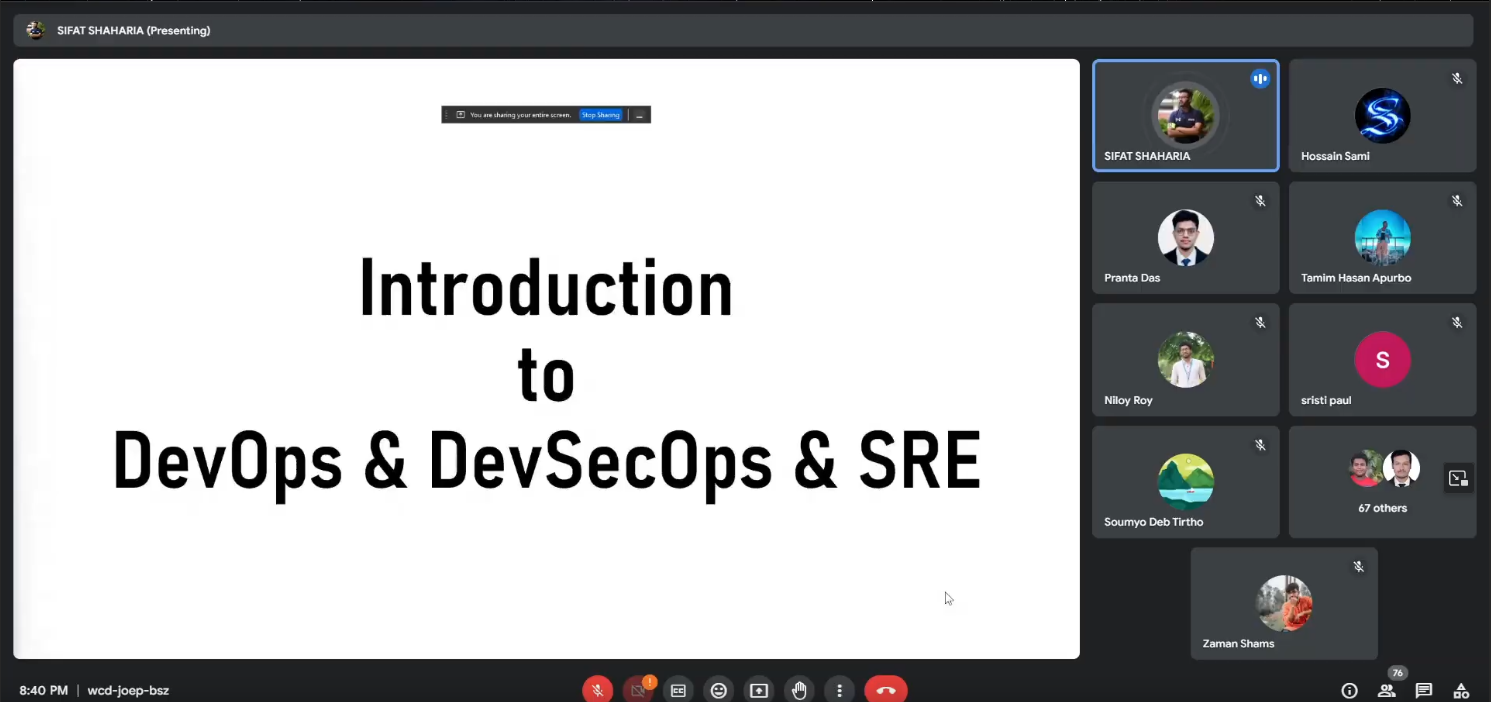
Task: Raise your hand in the meeting
Action: pyautogui.click(x=799, y=690)
